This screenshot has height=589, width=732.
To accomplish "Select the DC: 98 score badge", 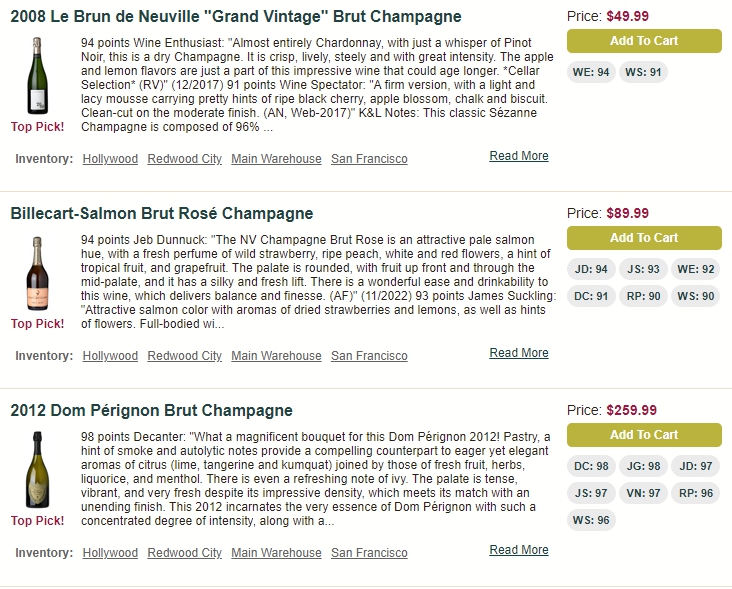I will coord(591,466).
